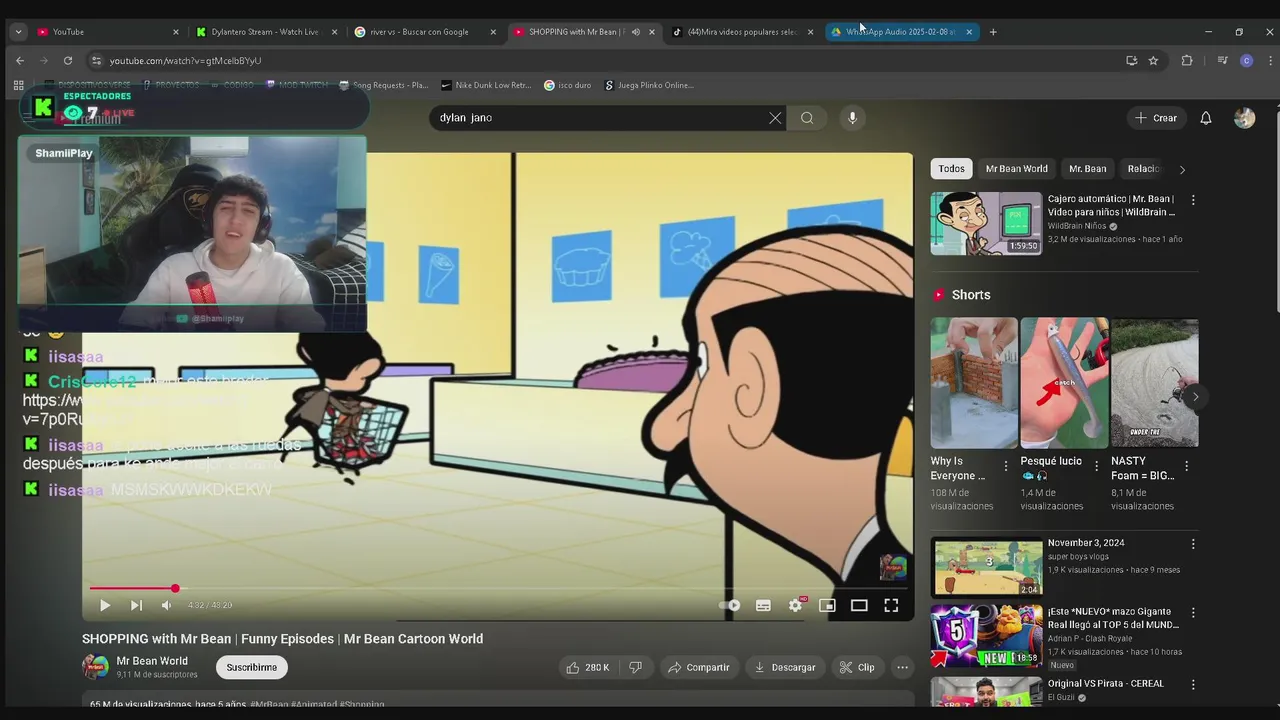Open options for NASTY Foam short
This screenshot has width=1280, height=720.
coord(1186,466)
